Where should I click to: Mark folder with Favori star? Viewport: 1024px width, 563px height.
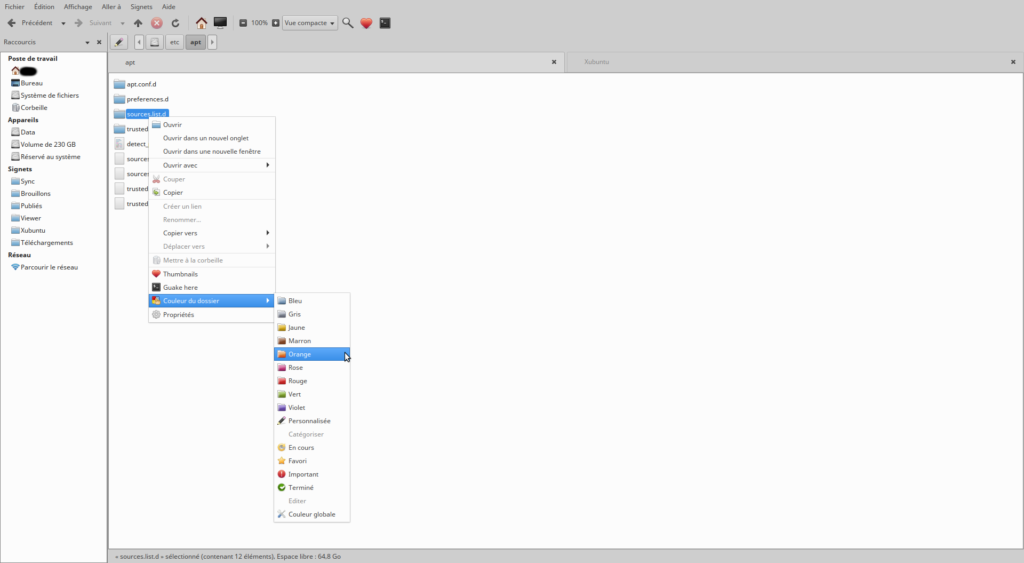pos(312,461)
